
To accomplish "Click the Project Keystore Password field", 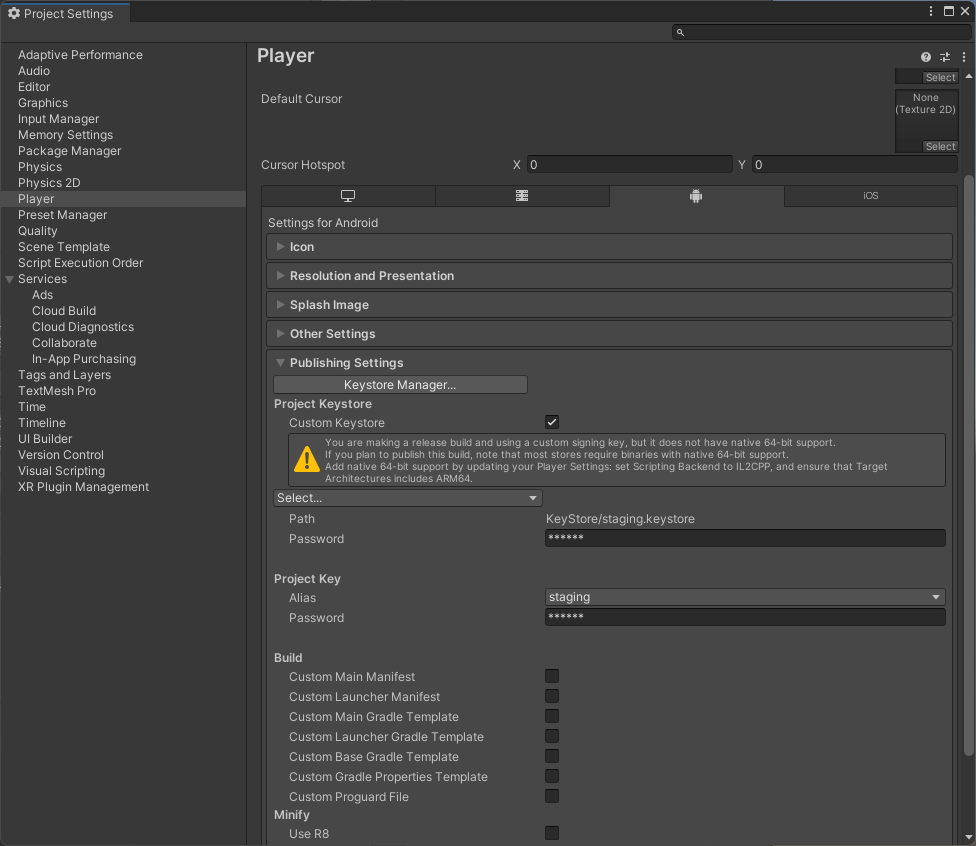I will (x=745, y=538).
